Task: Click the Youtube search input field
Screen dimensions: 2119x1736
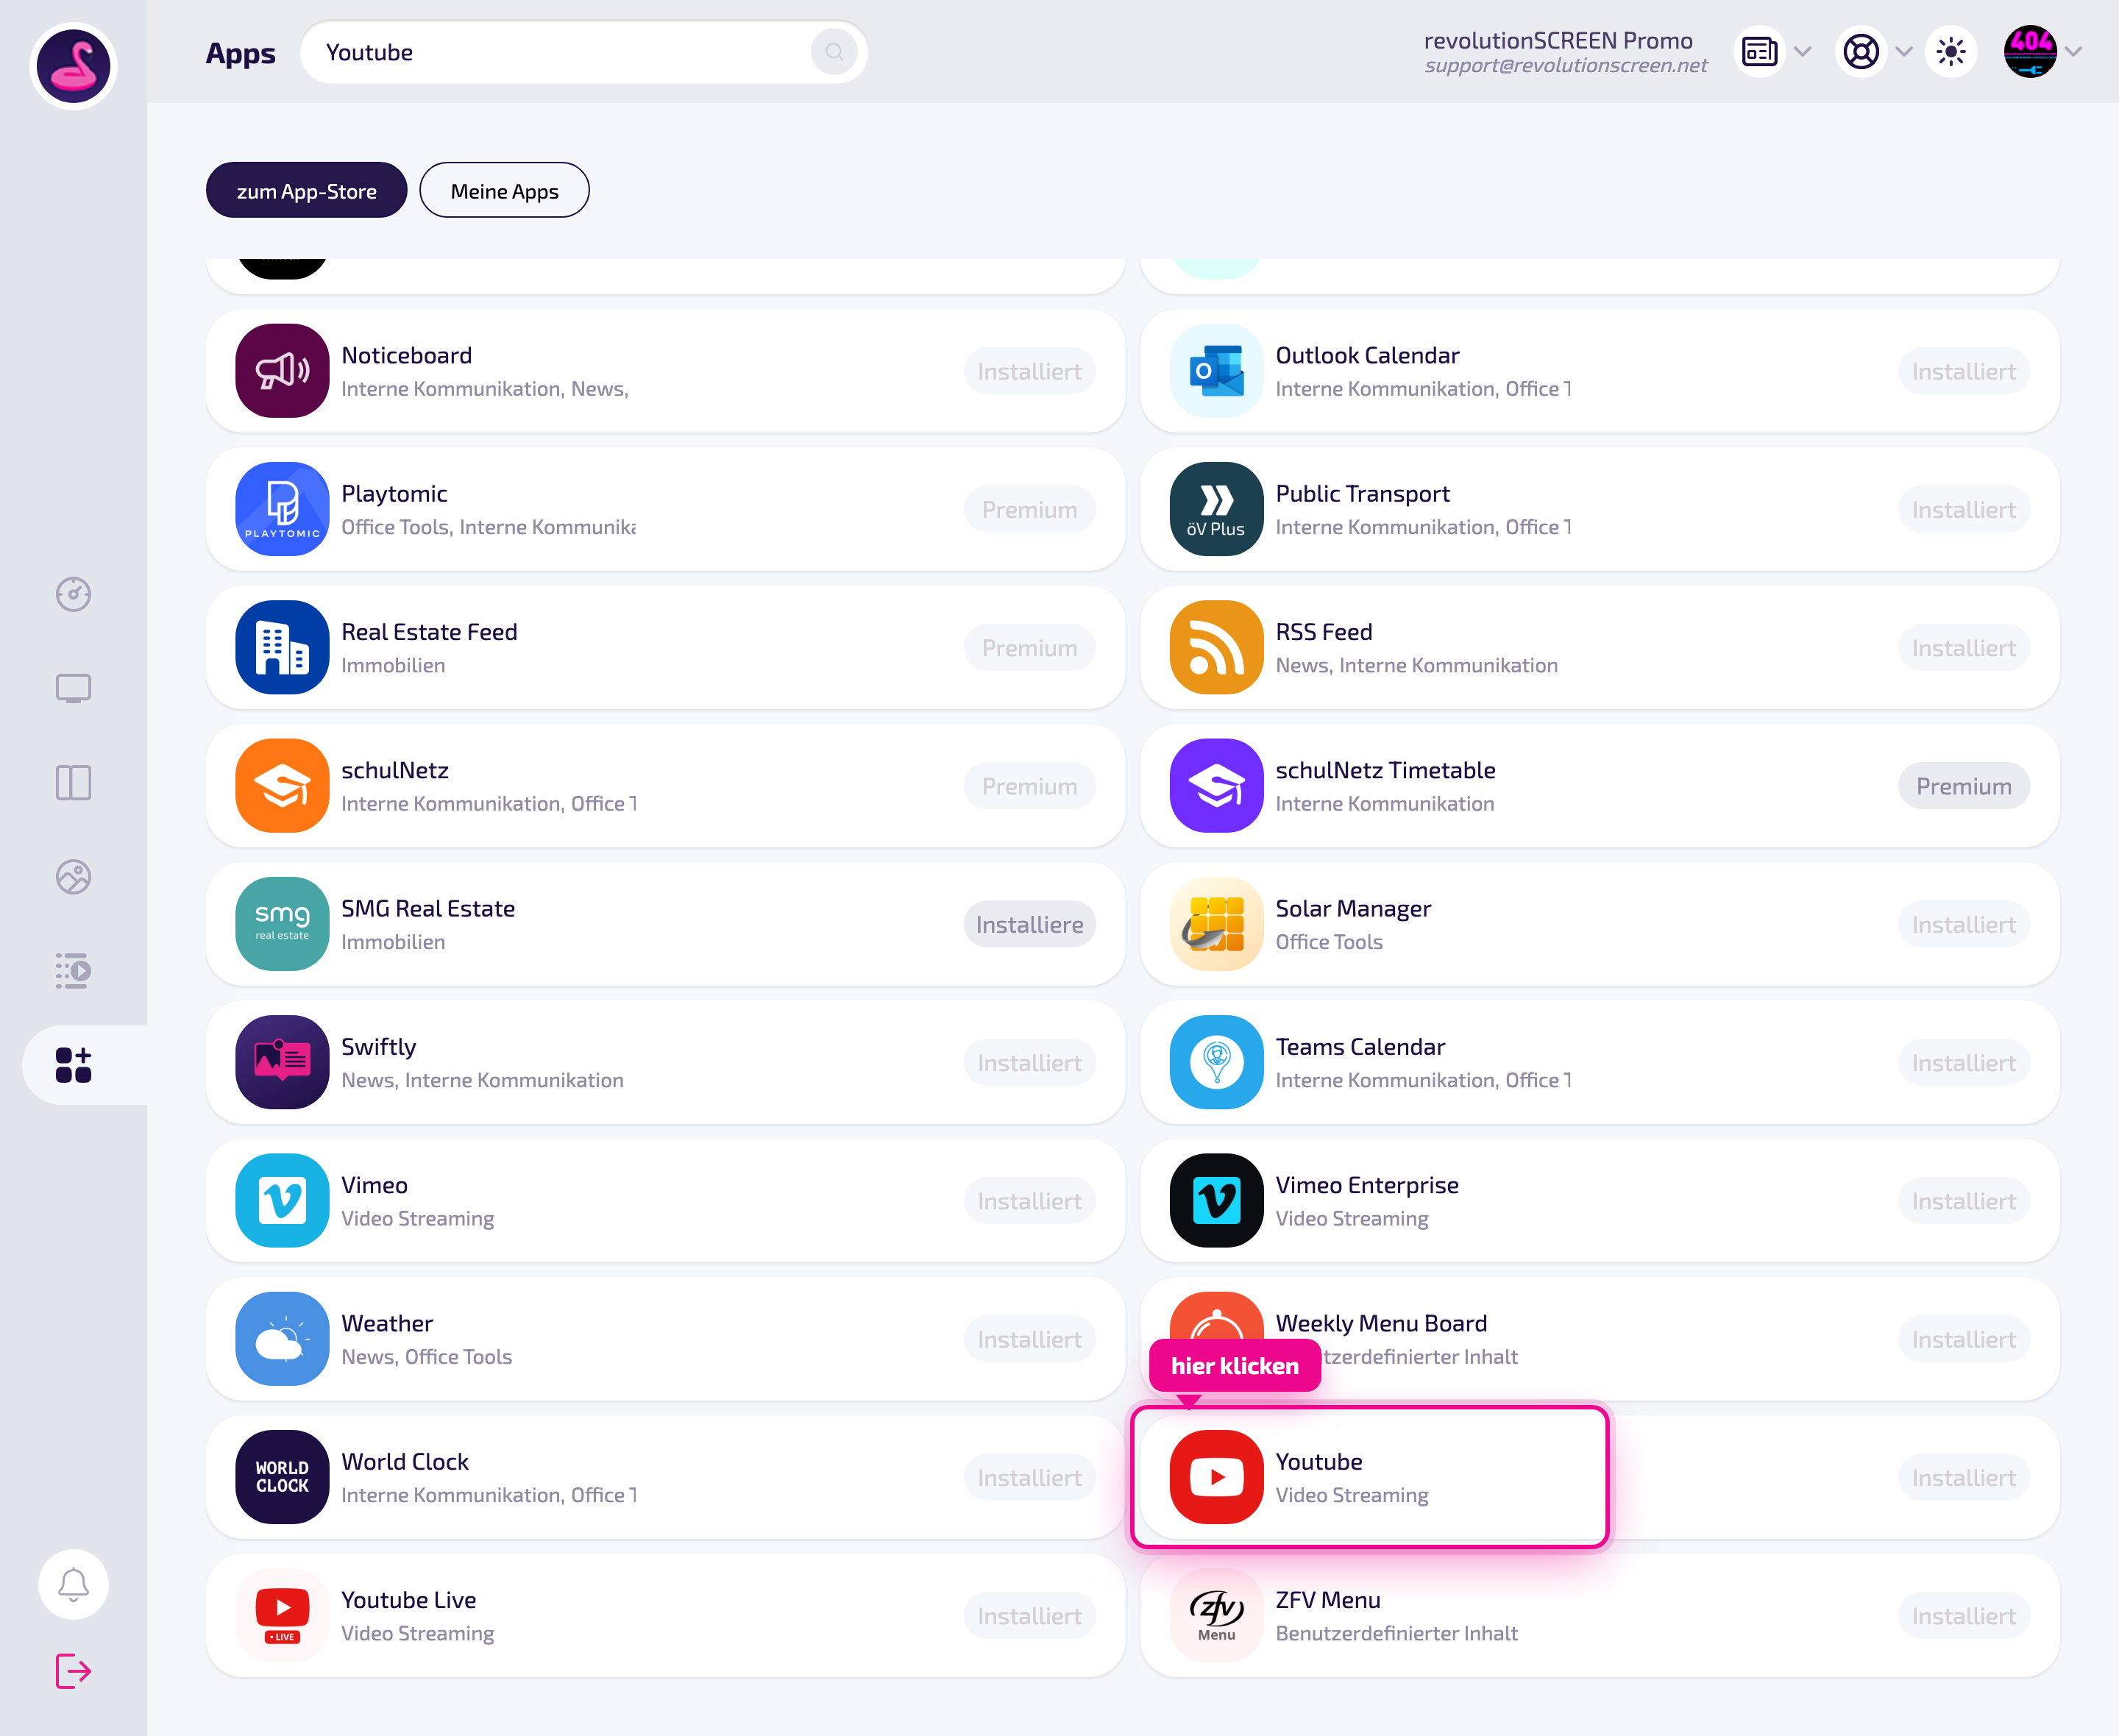Action: pos(584,52)
